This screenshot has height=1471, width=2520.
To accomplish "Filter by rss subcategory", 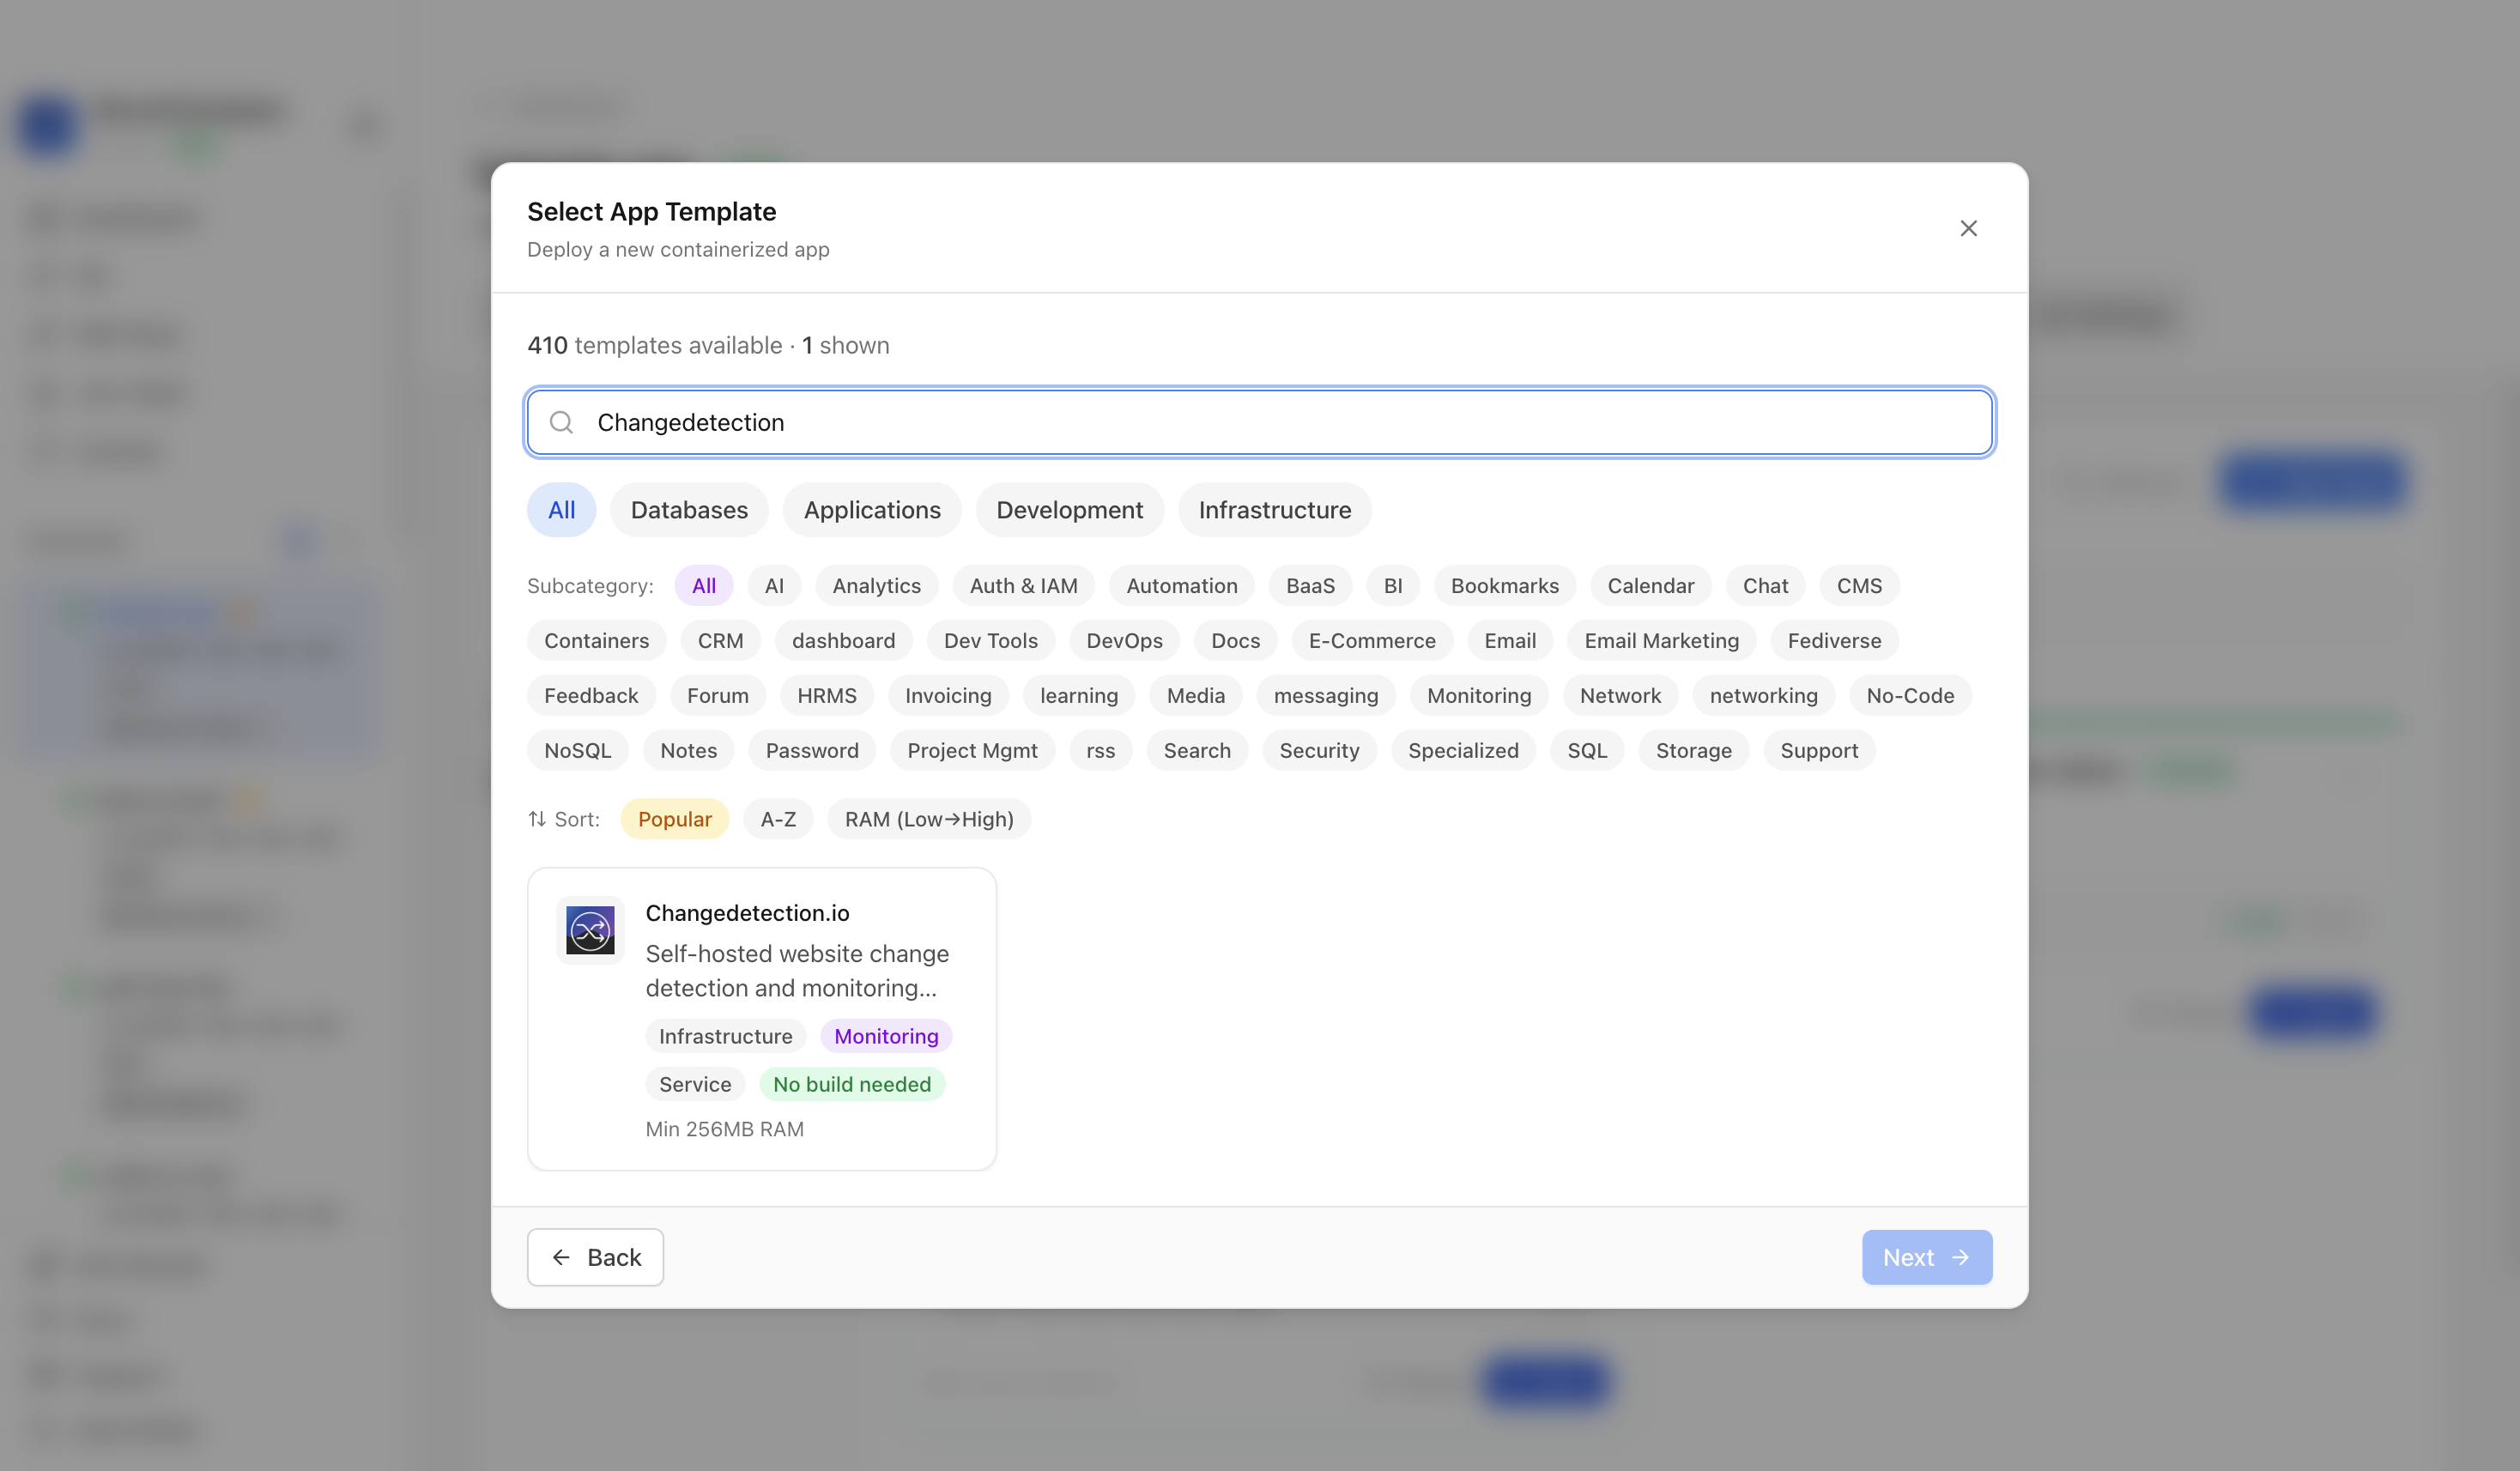I will pos(1100,750).
